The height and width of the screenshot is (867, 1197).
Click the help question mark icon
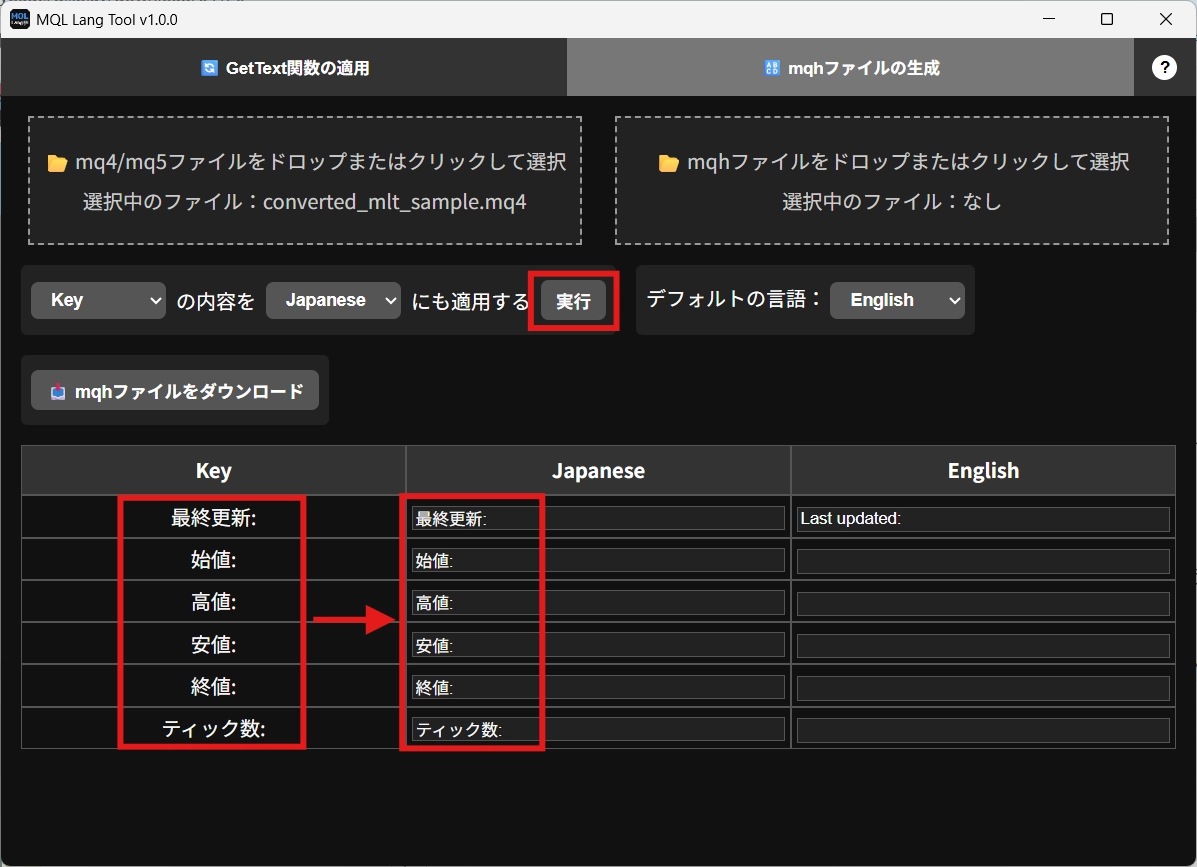pyautogui.click(x=1164, y=67)
